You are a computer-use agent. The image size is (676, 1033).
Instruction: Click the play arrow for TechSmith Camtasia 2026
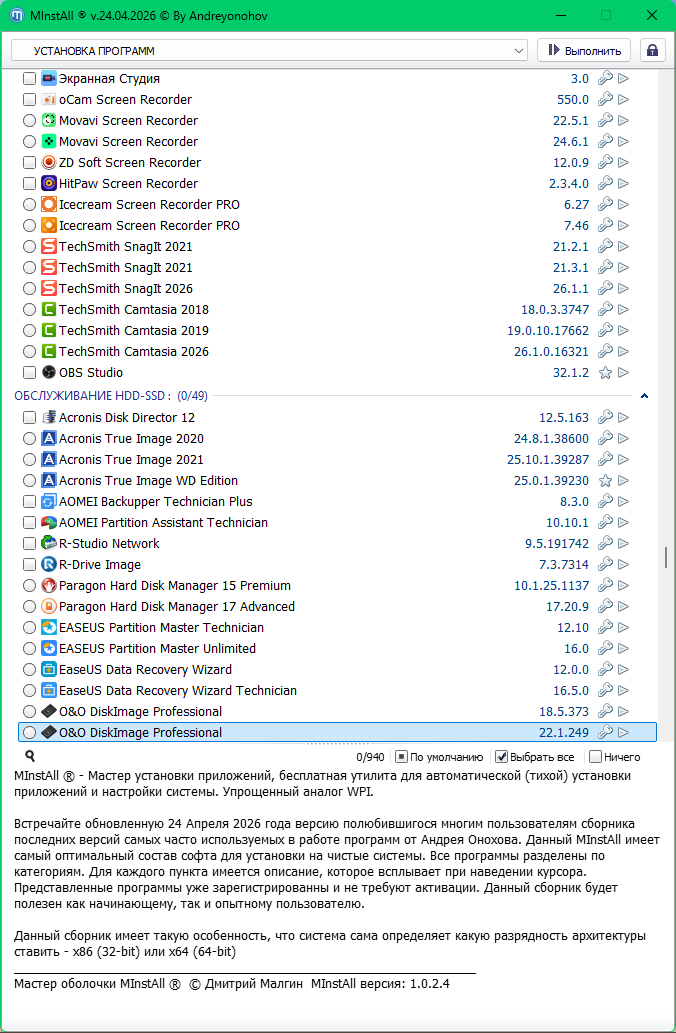[623, 352]
